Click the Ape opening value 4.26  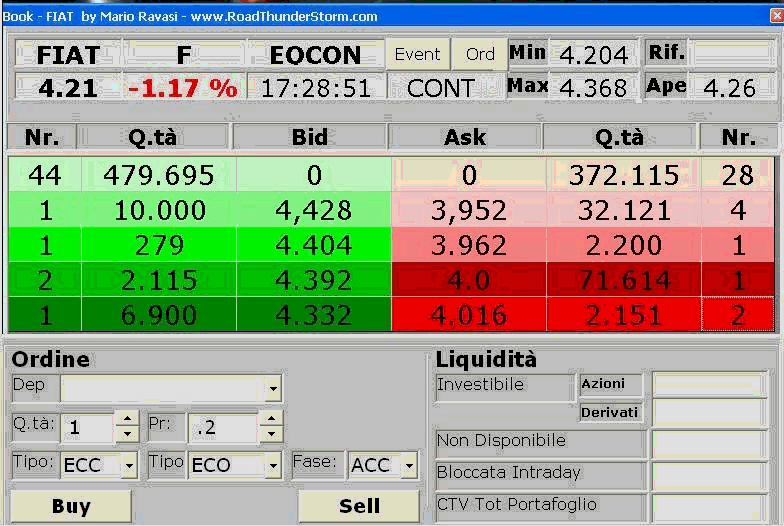coord(730,88)
